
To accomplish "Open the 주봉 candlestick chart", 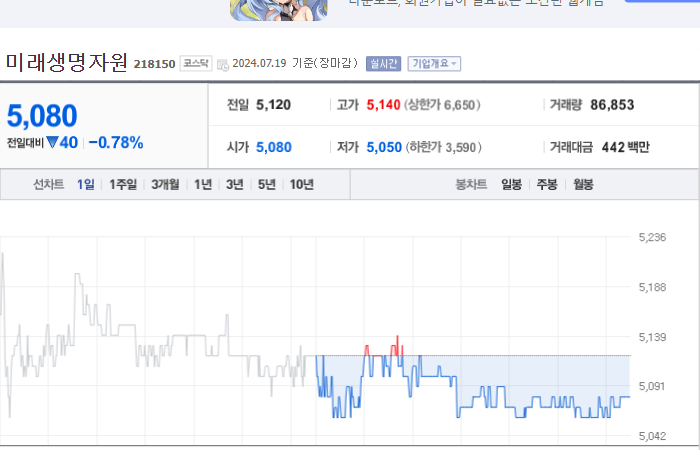I will pyautogui.click(x=547, y=184).
